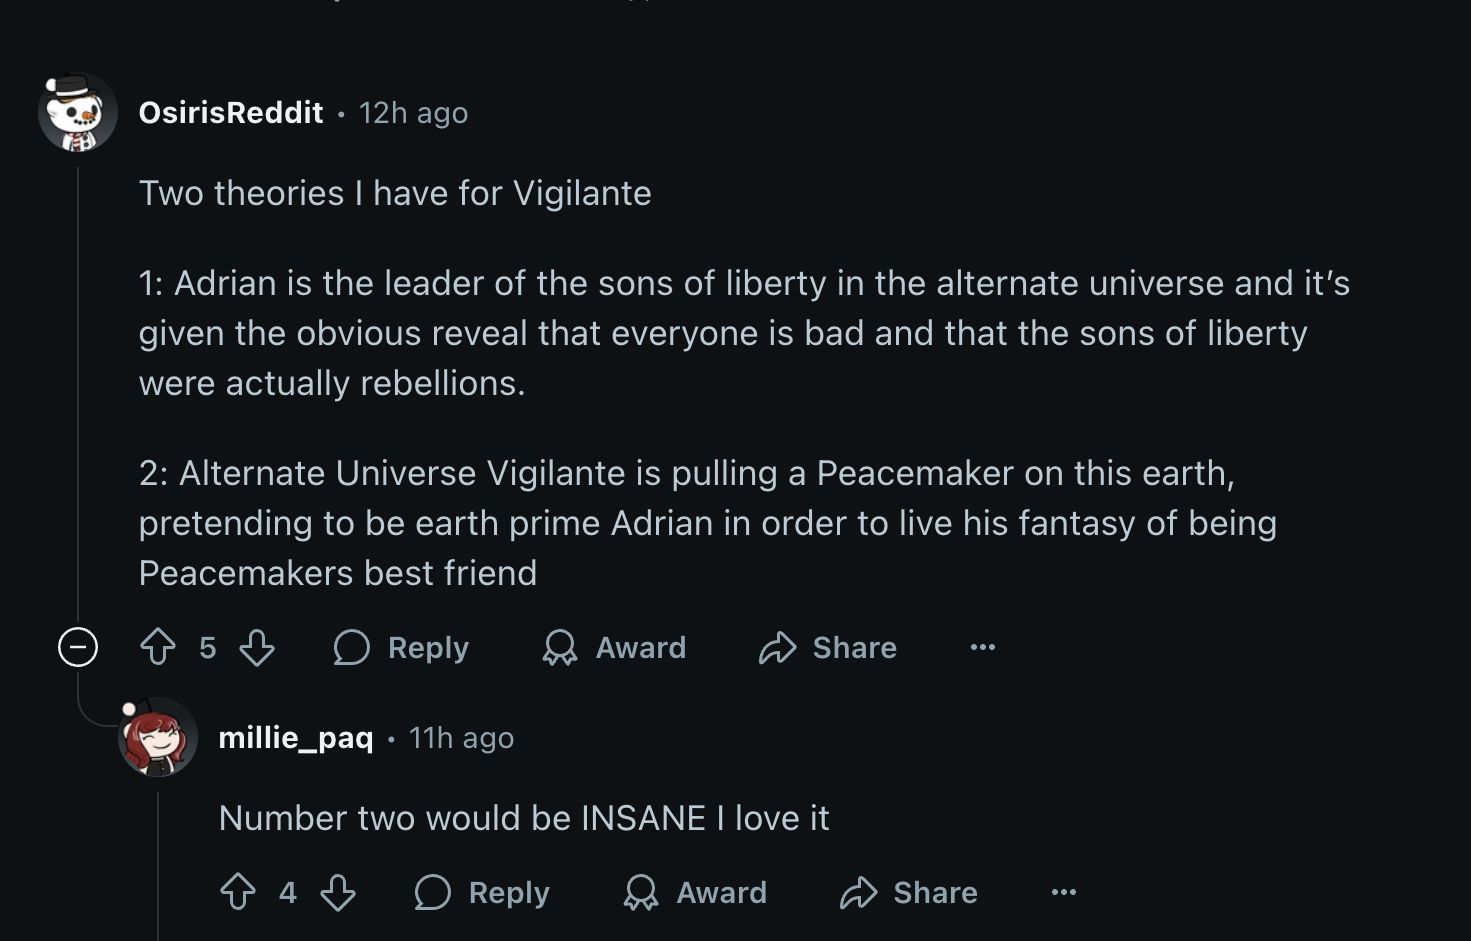Click the 12h ago timestamp
This screenshot has width=1471, height=941.
[413, 113]
